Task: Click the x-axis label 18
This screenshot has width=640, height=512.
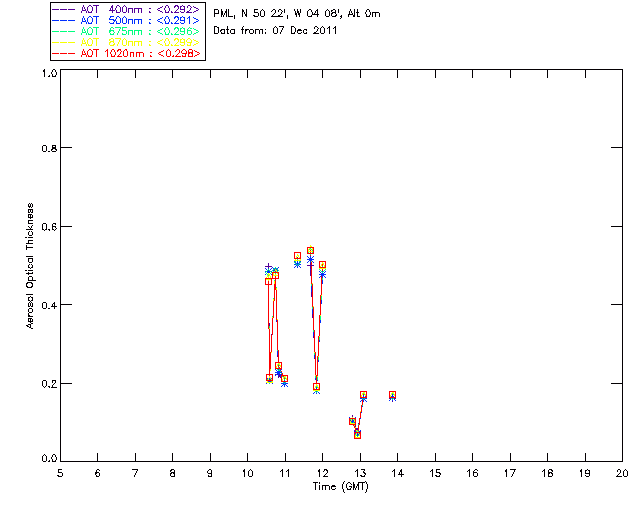Action: coord(547,473)
